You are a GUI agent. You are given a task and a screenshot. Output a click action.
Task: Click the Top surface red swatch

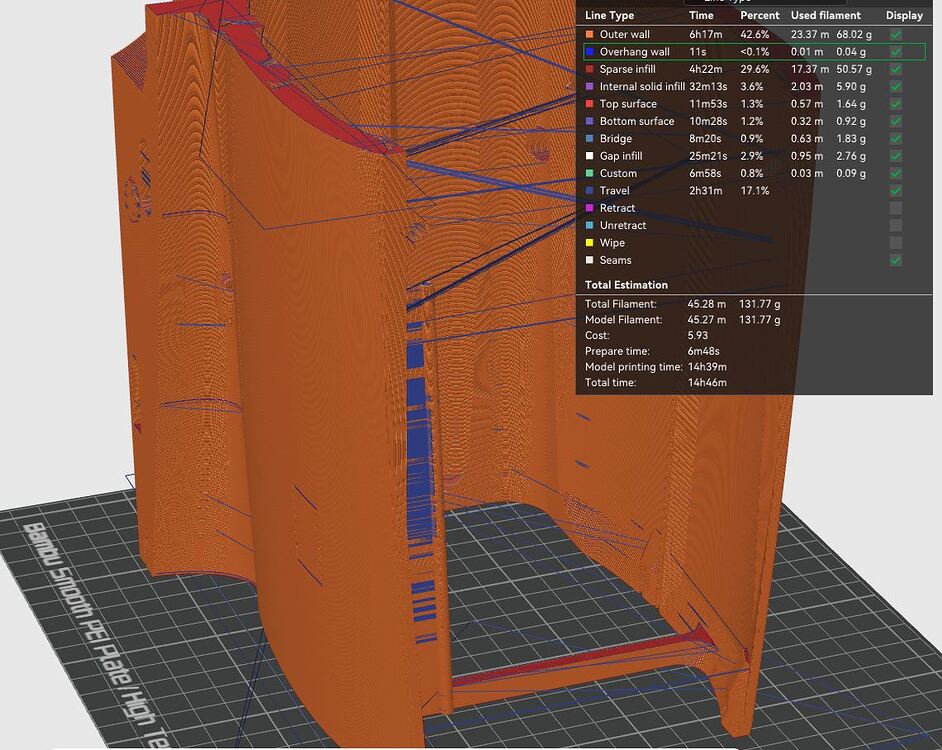coord(589,105)
